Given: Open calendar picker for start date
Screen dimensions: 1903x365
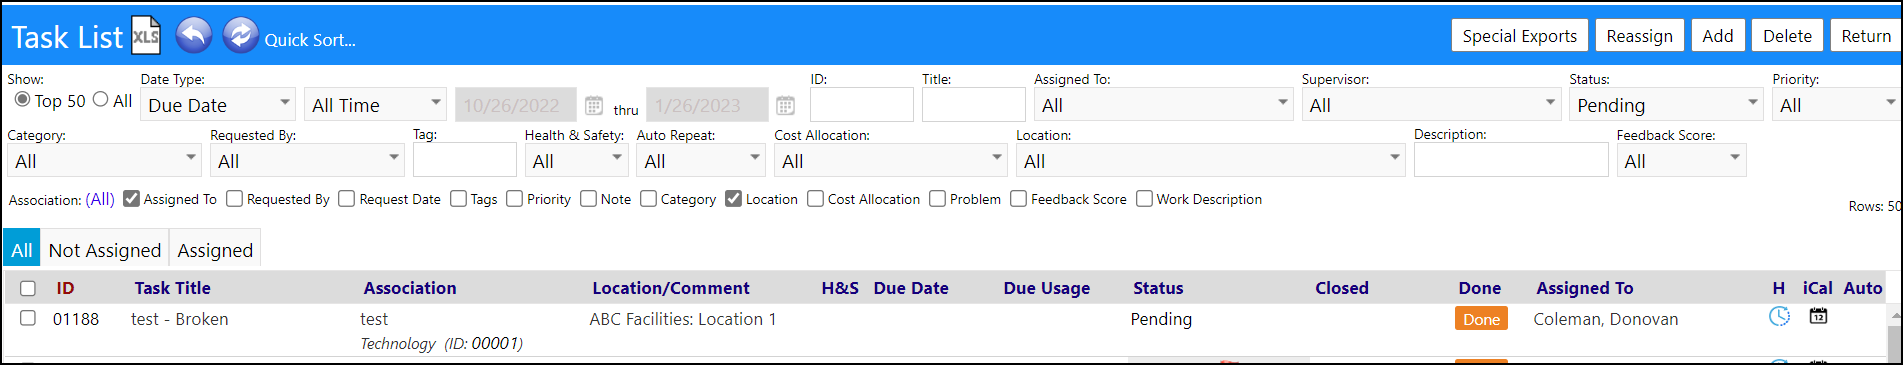Looking at the screenshot, I should (594, 105).
